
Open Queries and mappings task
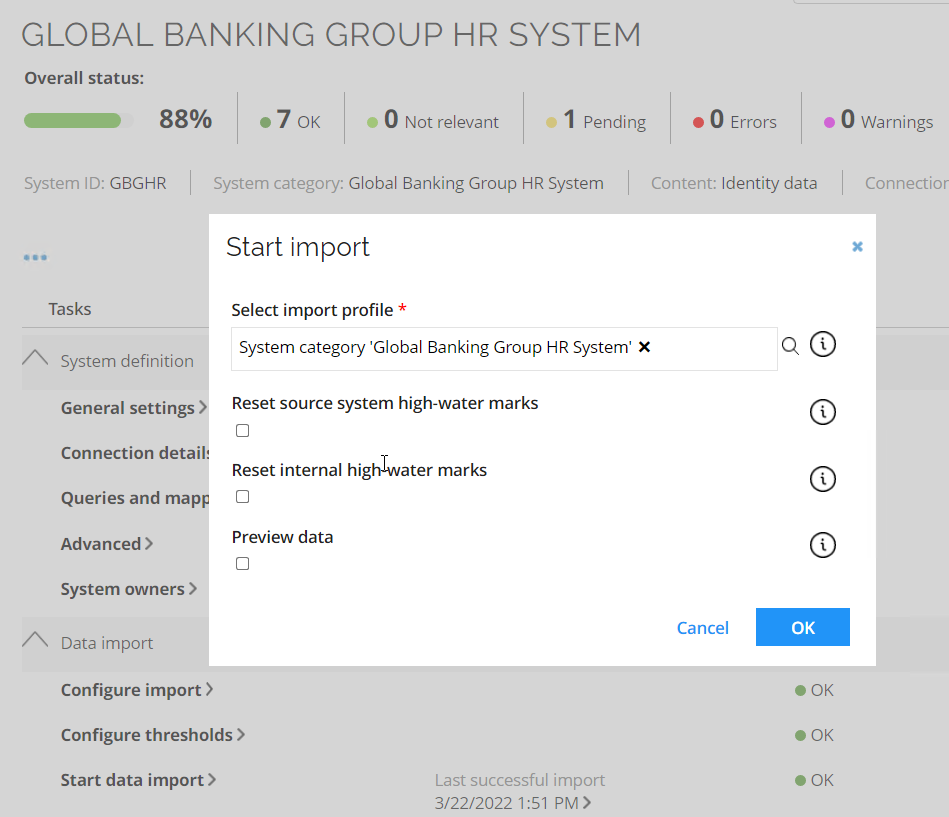click(x=134, y=498)
